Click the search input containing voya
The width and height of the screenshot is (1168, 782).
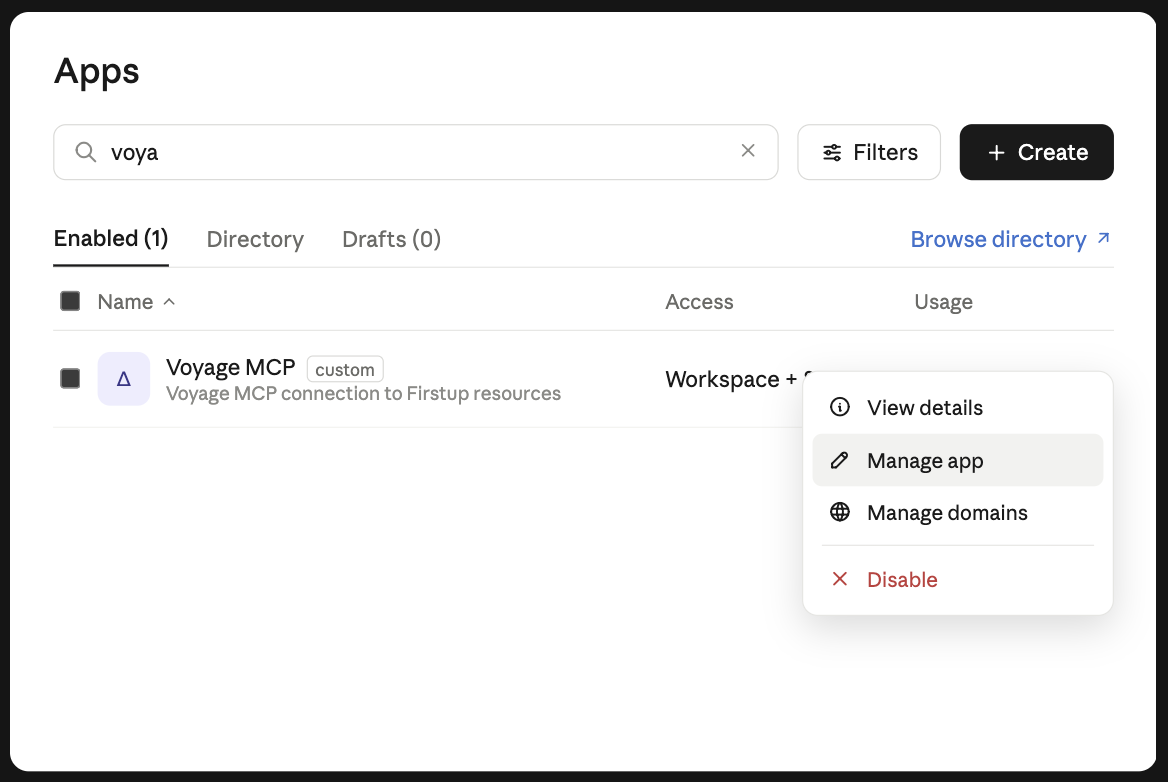point(416,152)
